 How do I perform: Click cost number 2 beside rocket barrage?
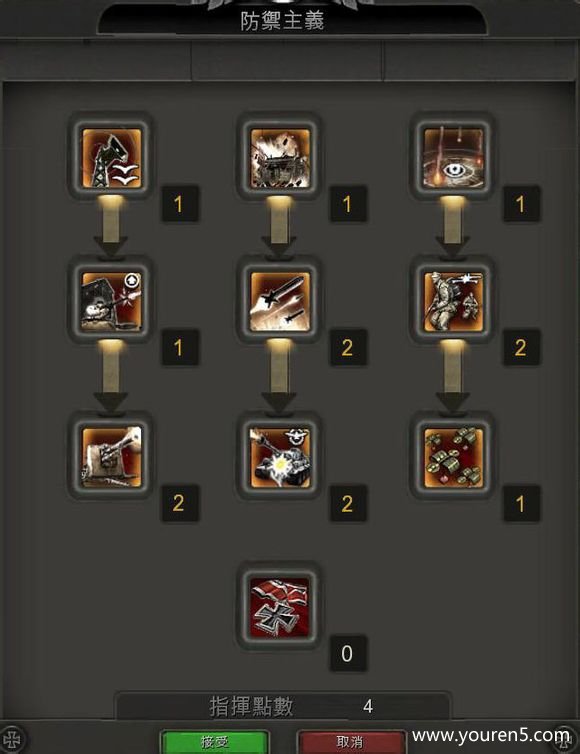[347, 347]
